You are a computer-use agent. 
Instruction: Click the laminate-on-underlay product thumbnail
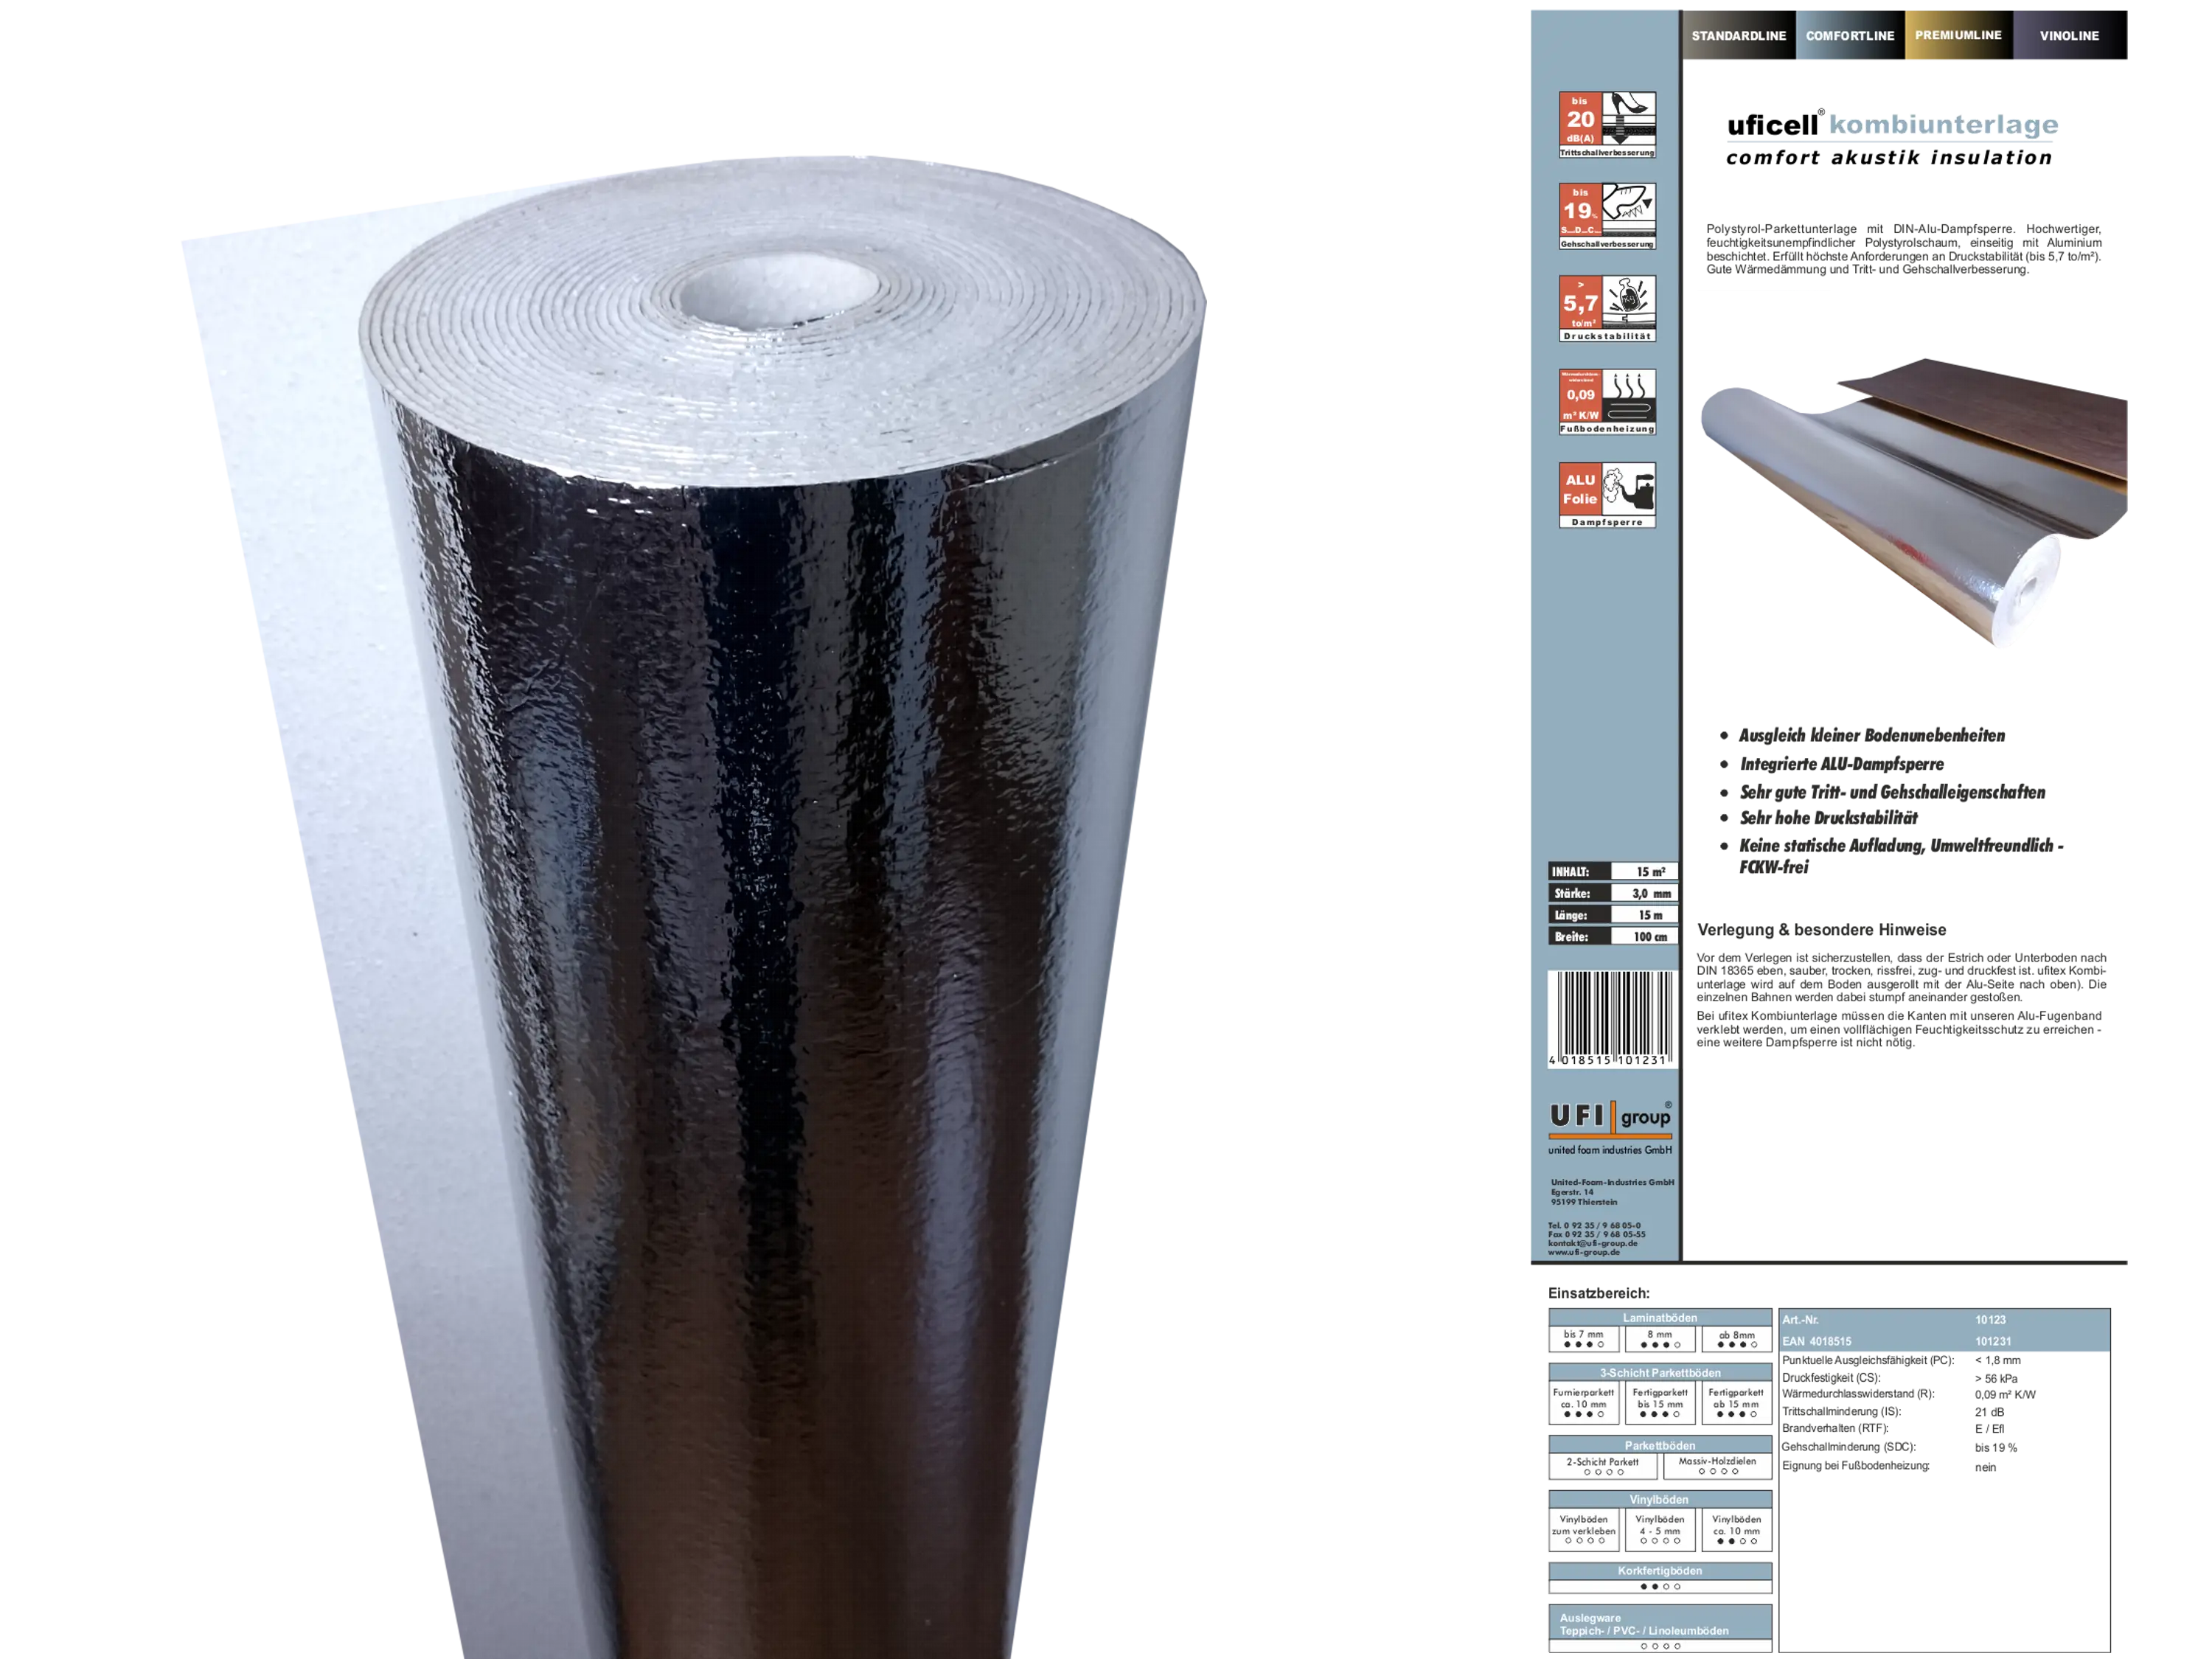tap(1912, 500)
